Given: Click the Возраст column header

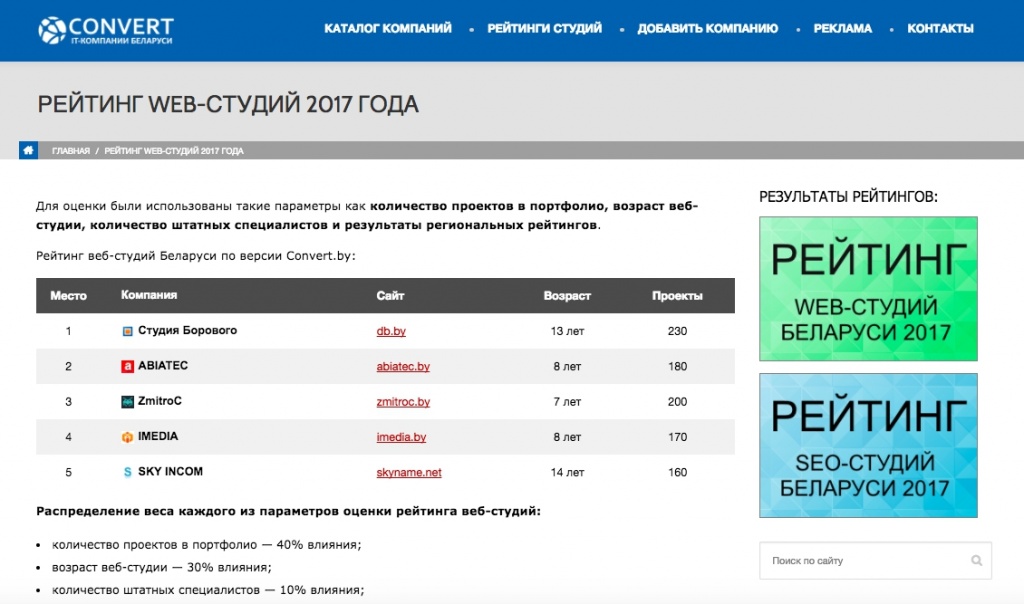Looking at the screenshot, I should pos(567,296).
